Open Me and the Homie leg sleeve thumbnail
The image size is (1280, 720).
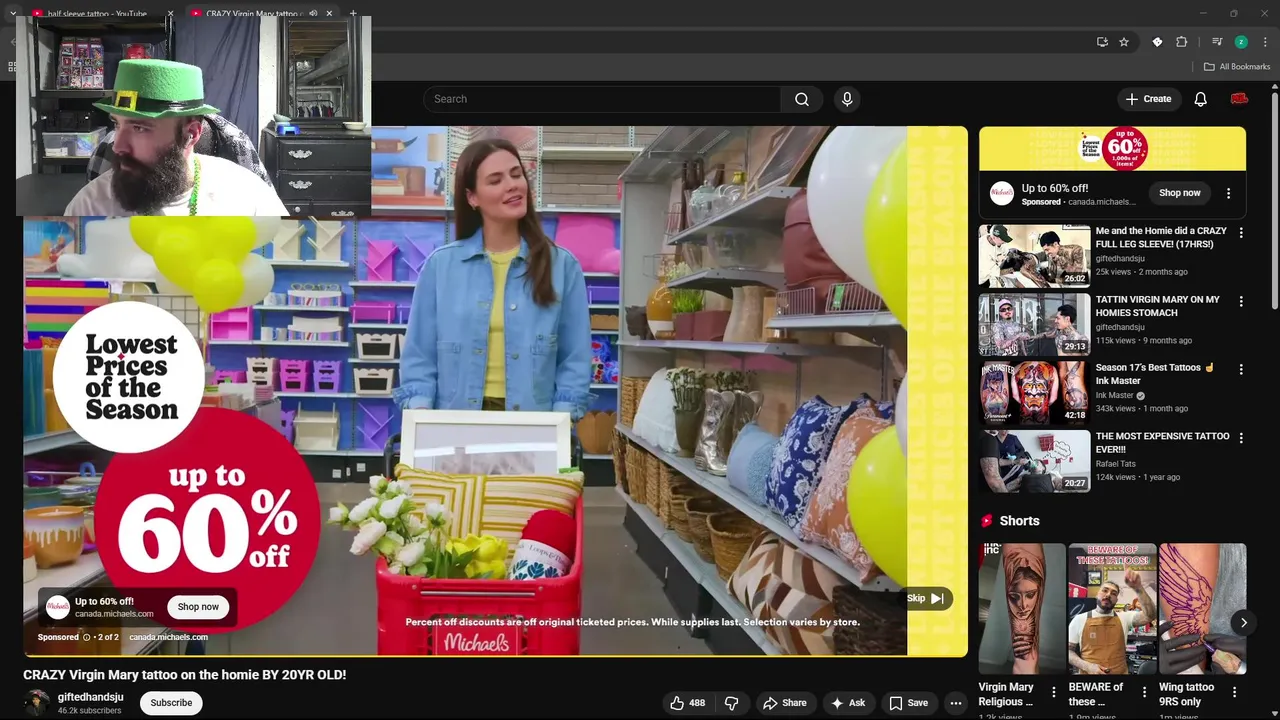1034,256
